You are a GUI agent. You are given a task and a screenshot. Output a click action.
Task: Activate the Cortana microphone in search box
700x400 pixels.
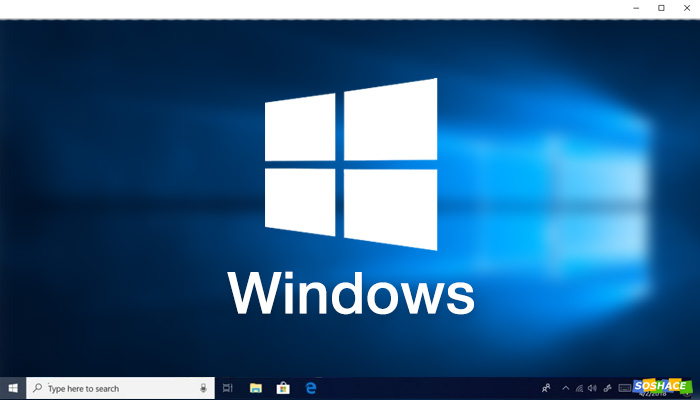click(204, 388)
